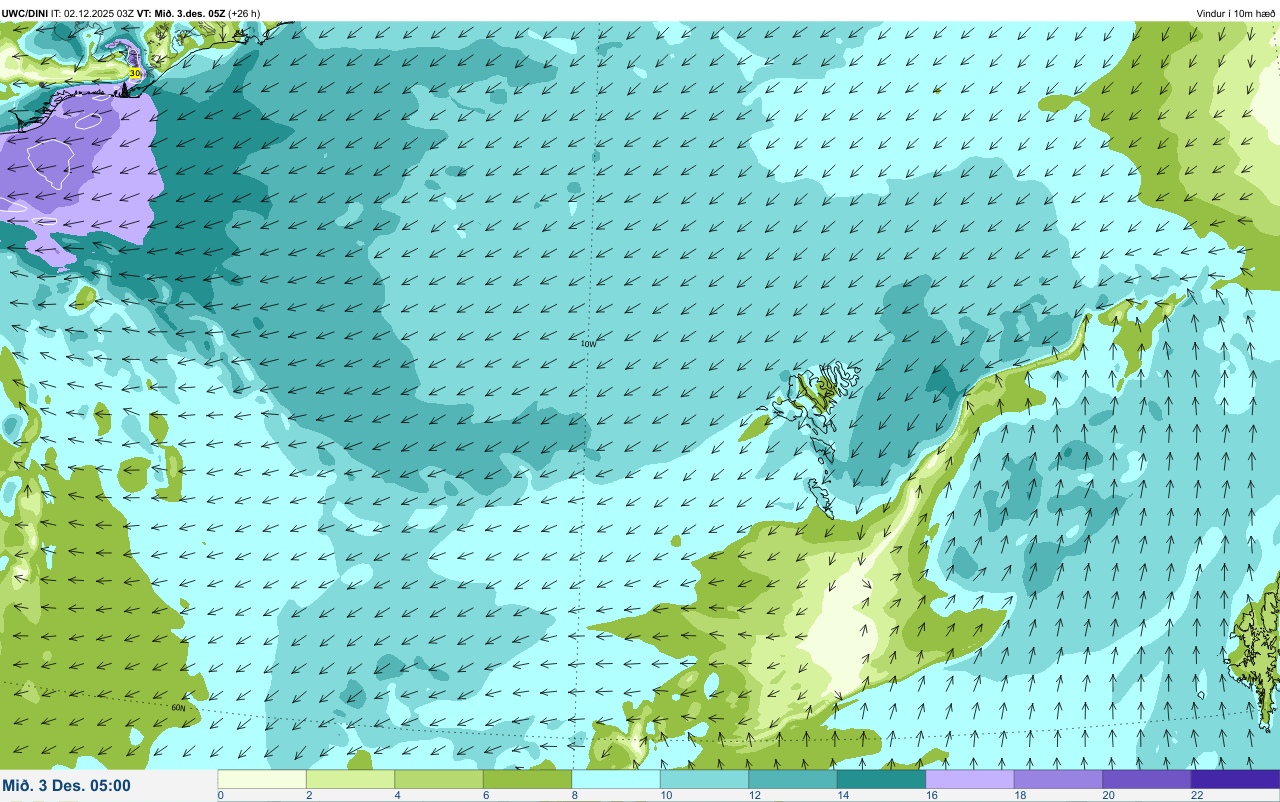Click the yellow '30' wind value marker
Screen dimensions: 1280x802
135,73
